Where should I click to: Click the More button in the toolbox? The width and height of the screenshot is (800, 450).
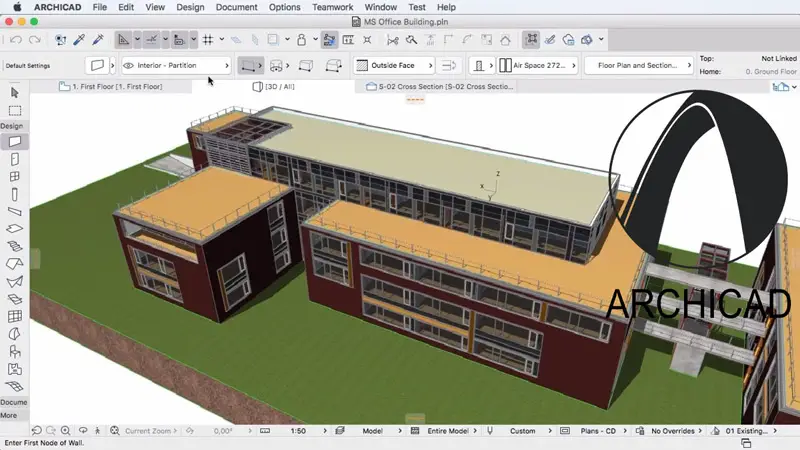click(x=9, y=415)
